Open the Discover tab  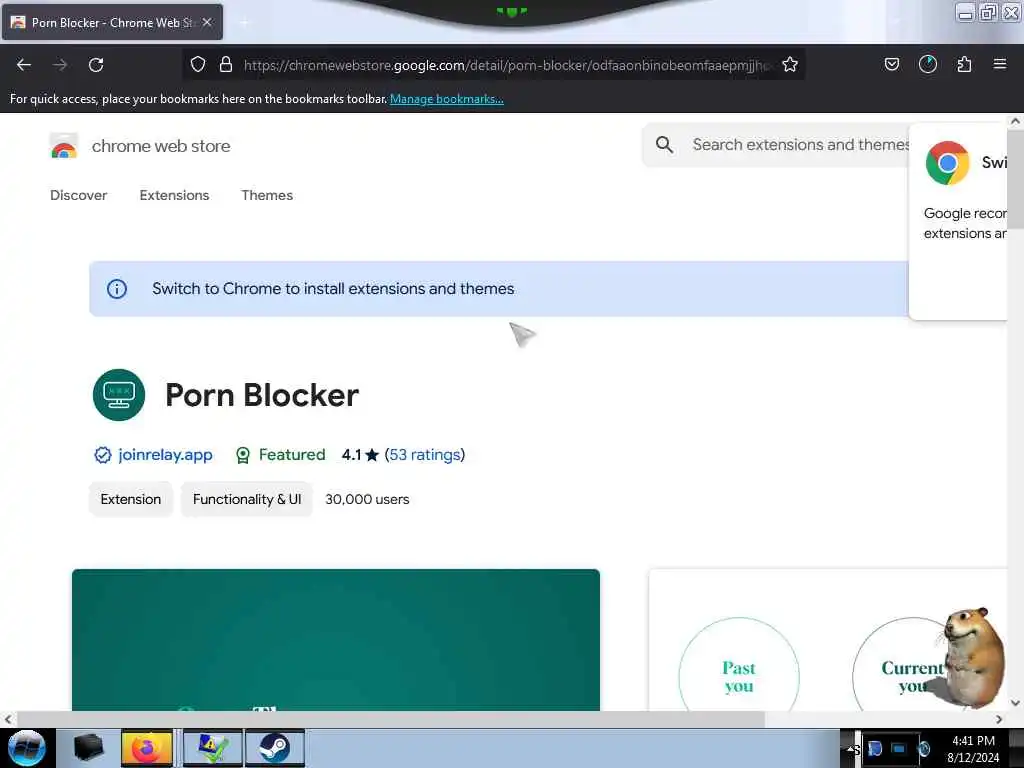(x=78, y=195)
